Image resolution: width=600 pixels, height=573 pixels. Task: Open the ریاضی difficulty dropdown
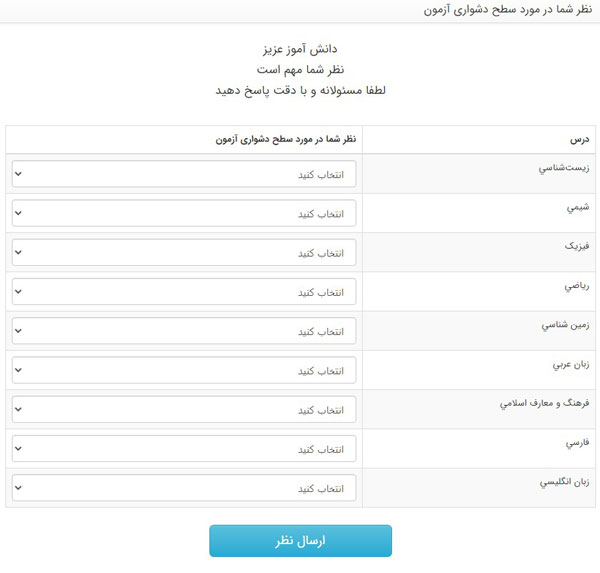(x=183, y=292)
